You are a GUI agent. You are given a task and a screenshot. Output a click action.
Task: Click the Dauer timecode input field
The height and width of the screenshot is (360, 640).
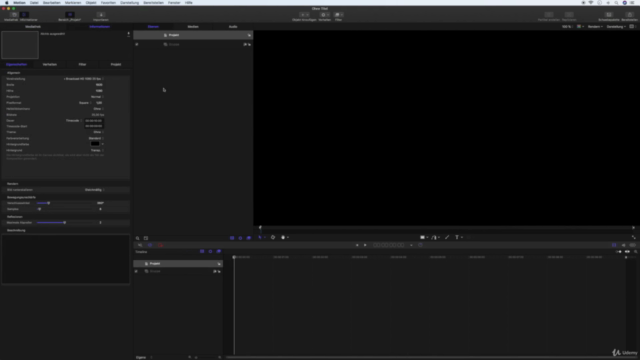tap(94, 121)
